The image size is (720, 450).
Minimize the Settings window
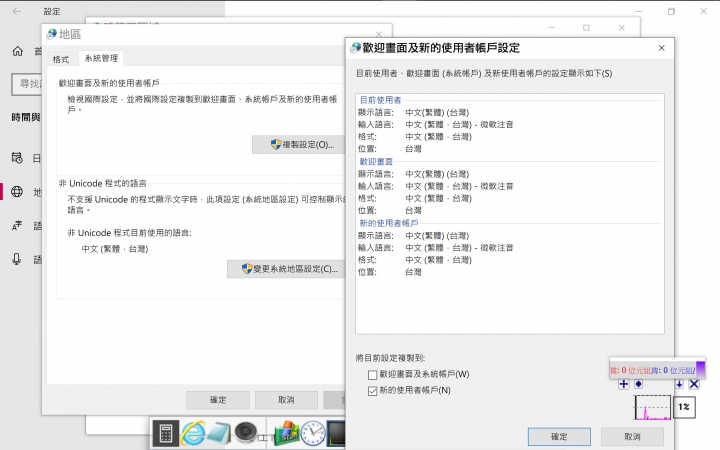(x=639, y=11)
